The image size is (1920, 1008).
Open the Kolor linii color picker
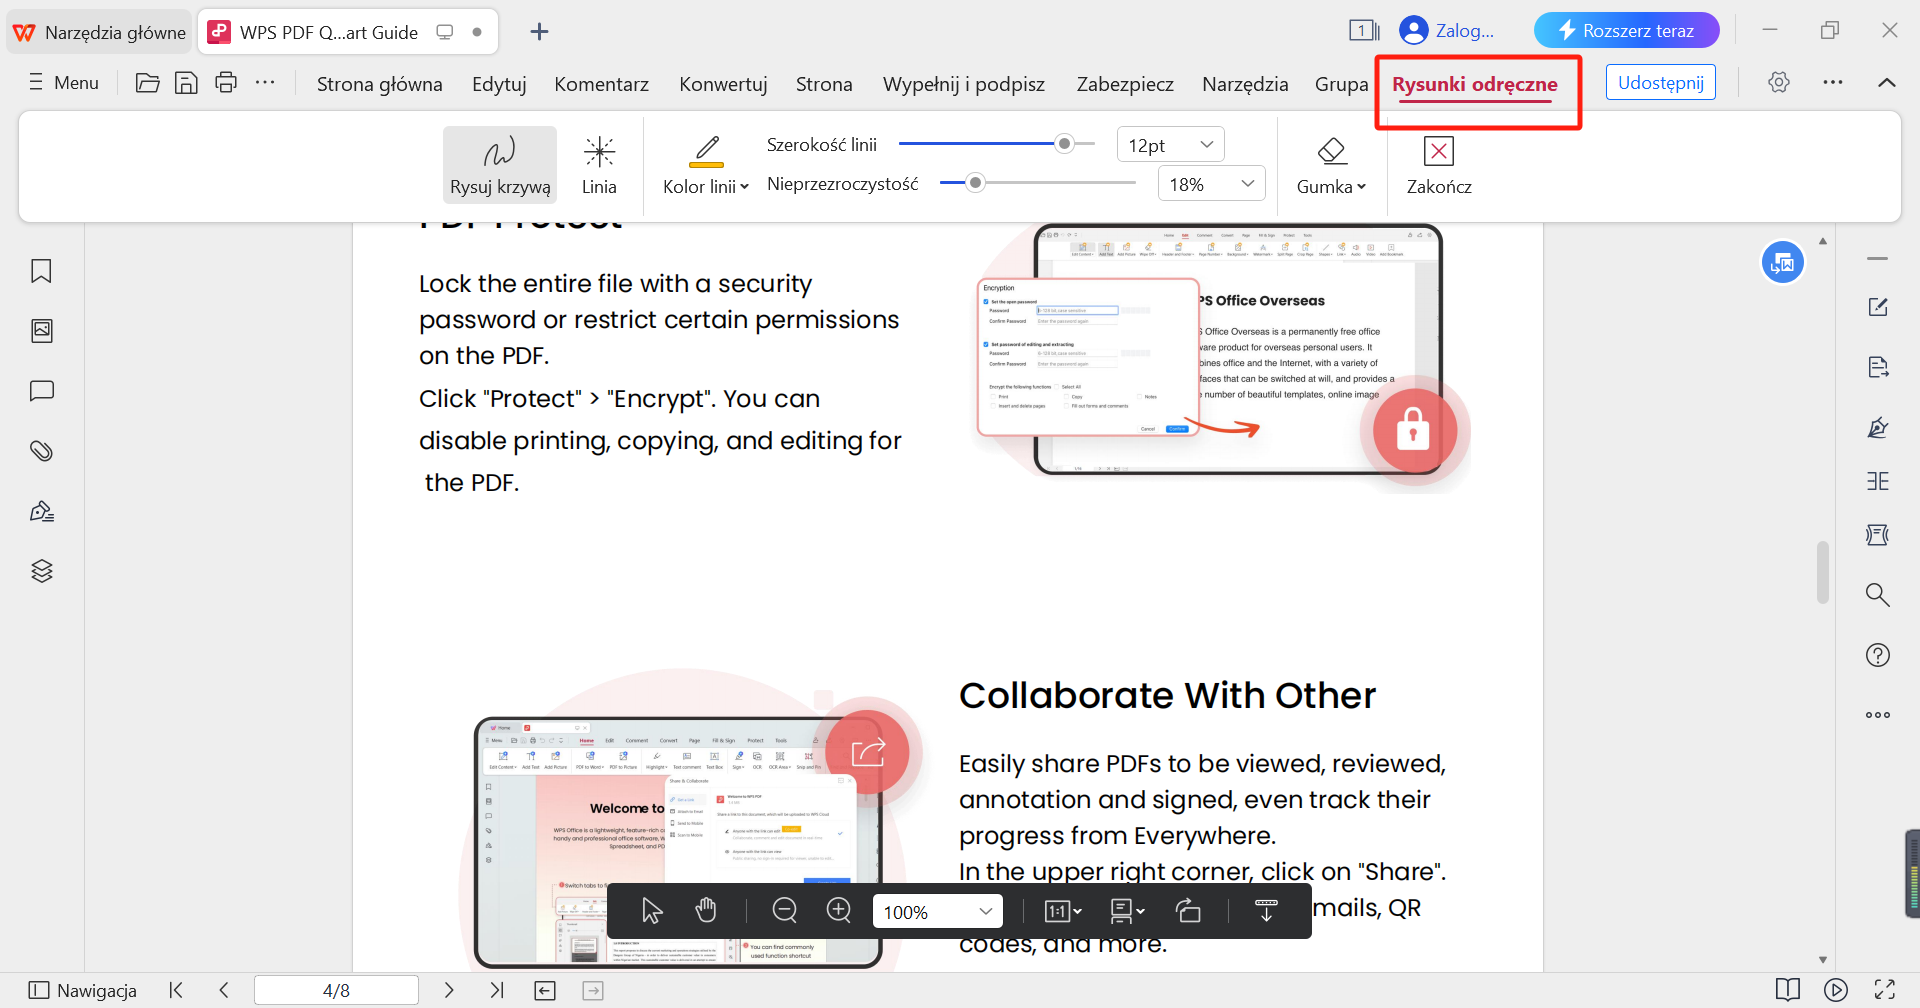click(706, 165)
